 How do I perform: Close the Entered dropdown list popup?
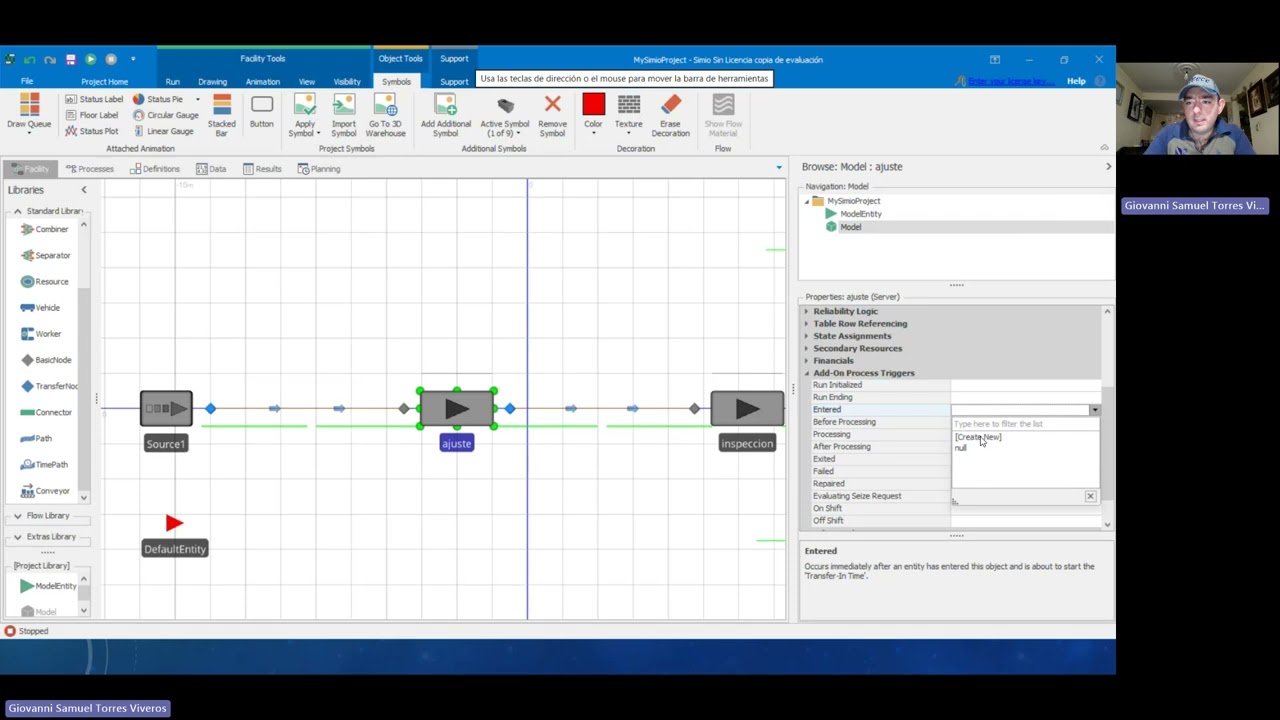(x=1090, y=496)
